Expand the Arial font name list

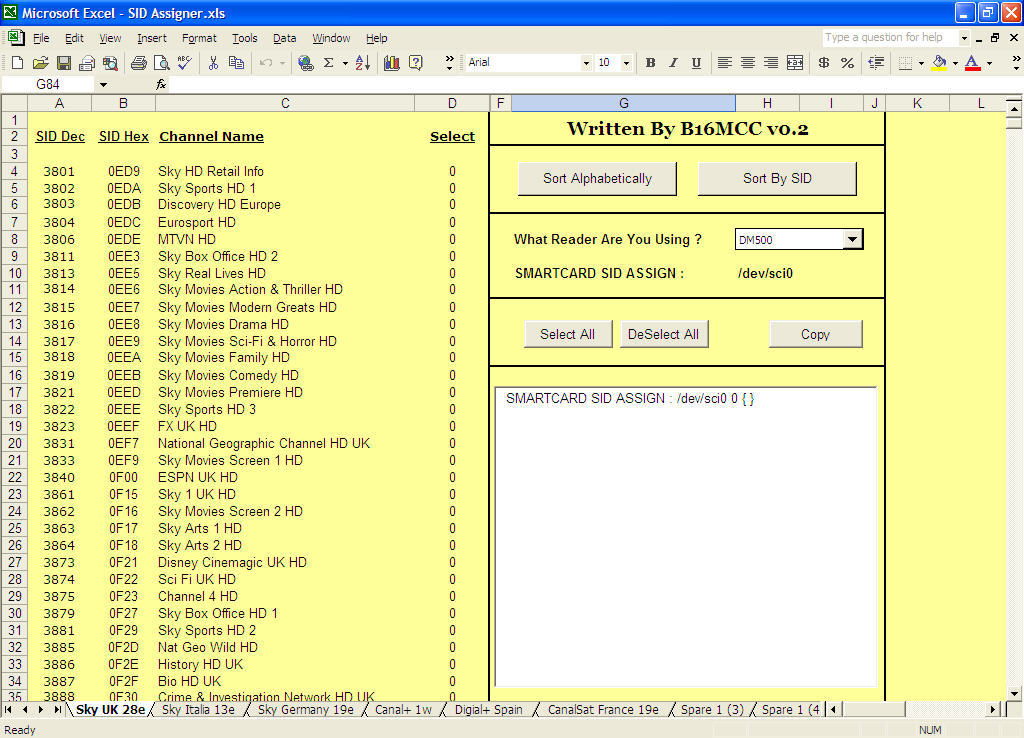[x=586, y=63]
